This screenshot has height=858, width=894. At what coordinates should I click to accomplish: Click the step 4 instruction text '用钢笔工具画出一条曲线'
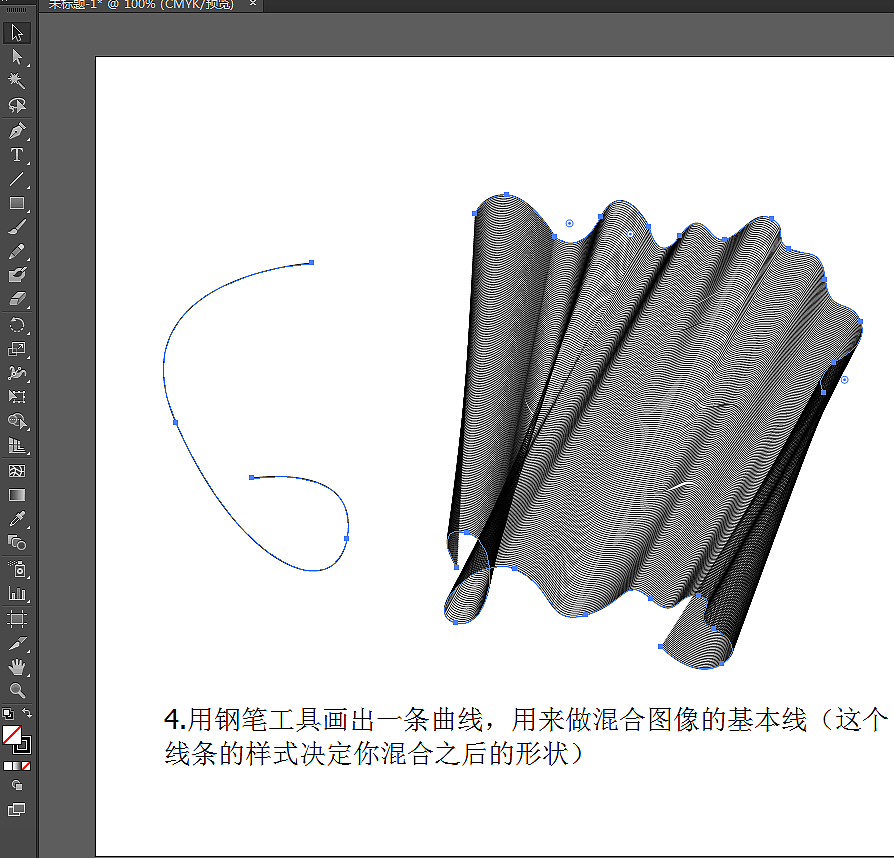pyautogui.click(x=335, y=719)
